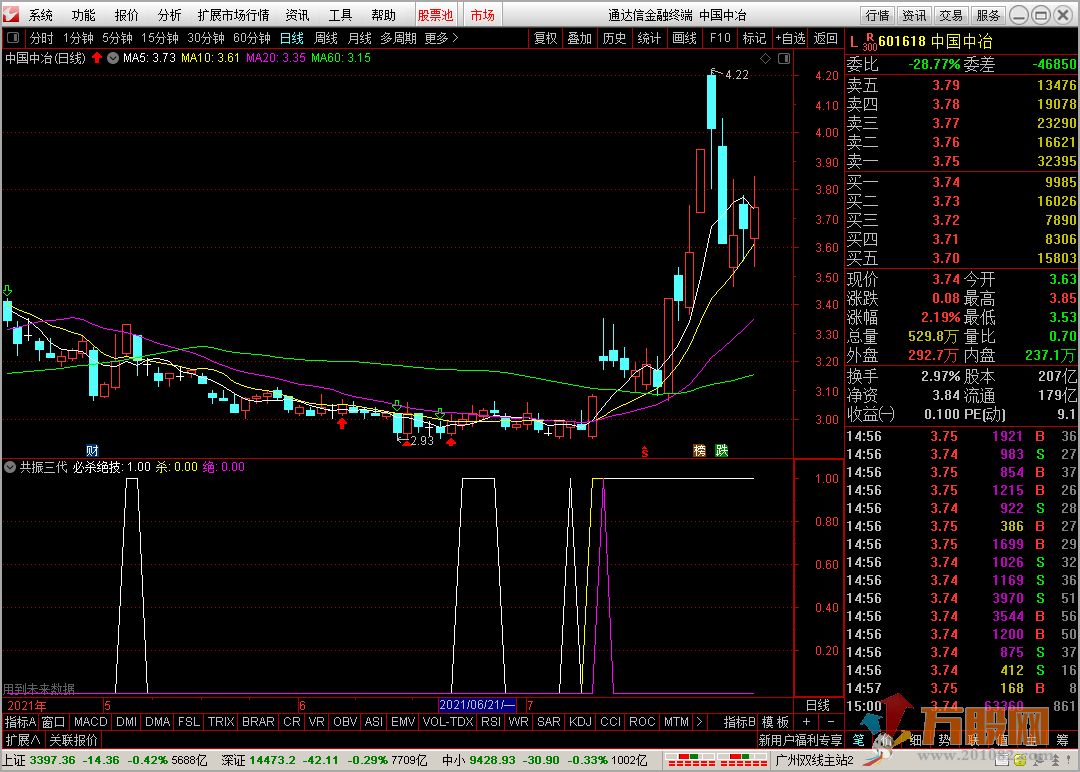Click the zoom-in plus button
Viewport: 1080px width, 772px height.
pyautogui.click(x=807, y=722)
